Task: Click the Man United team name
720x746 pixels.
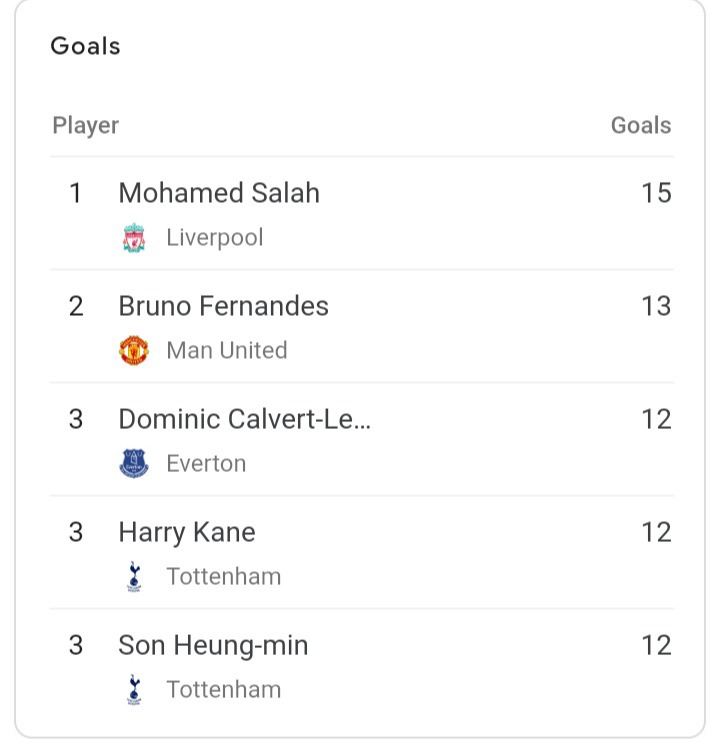Action: pos(227,351)
